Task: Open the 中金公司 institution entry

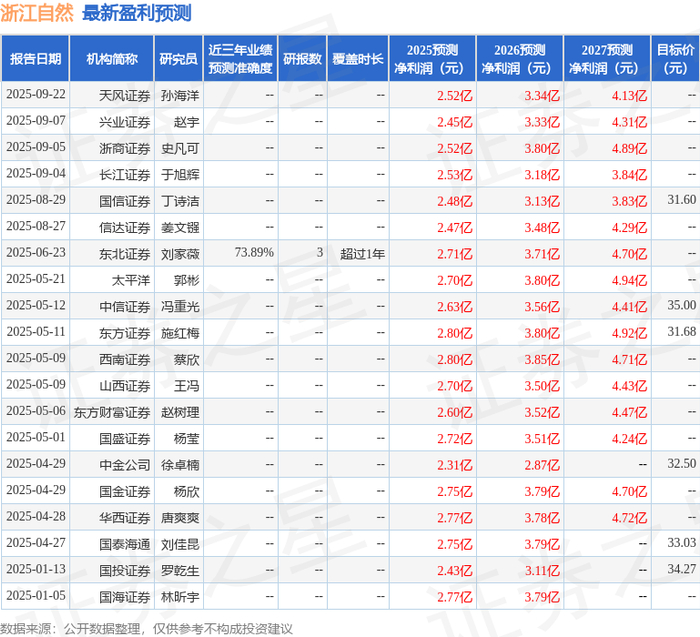Action: tap(125, 465)
